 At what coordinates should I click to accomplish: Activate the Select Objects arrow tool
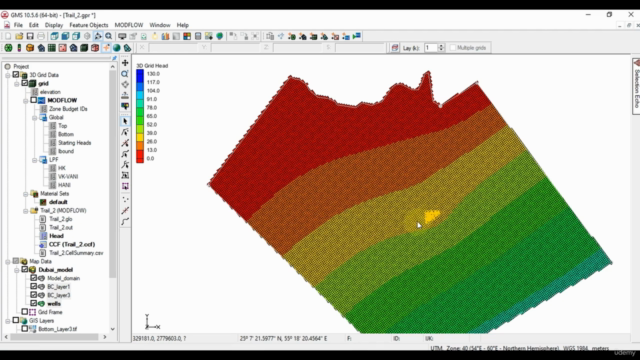pyautogui.click(x=125, y=121)
